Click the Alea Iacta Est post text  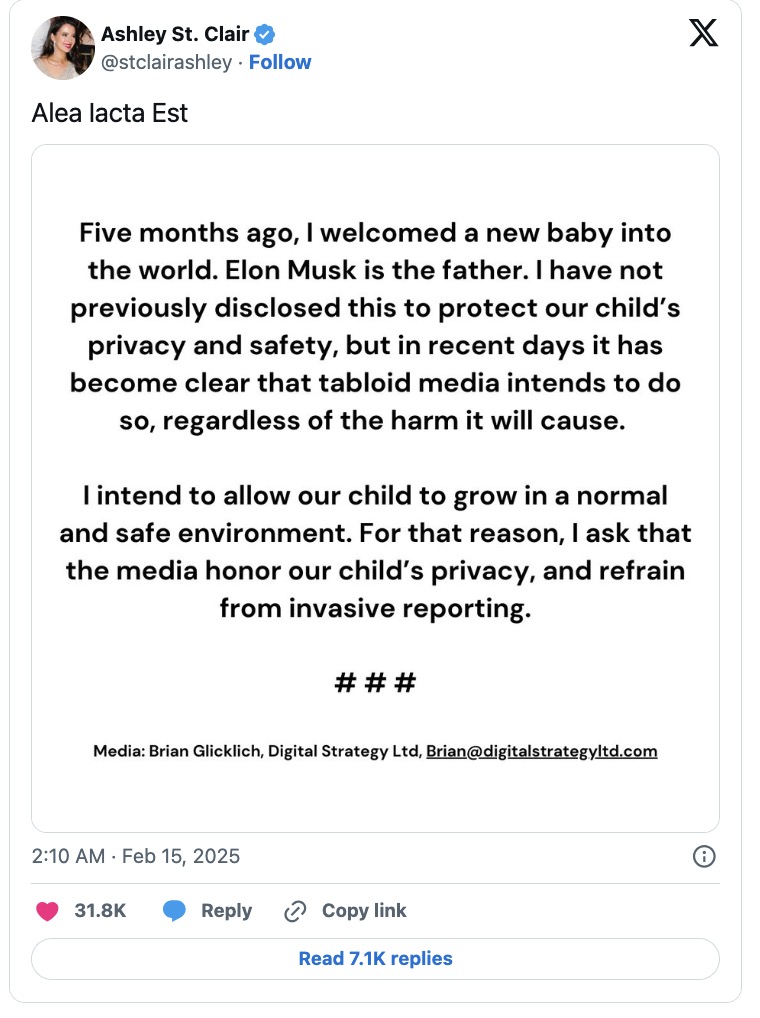[110, 113]
